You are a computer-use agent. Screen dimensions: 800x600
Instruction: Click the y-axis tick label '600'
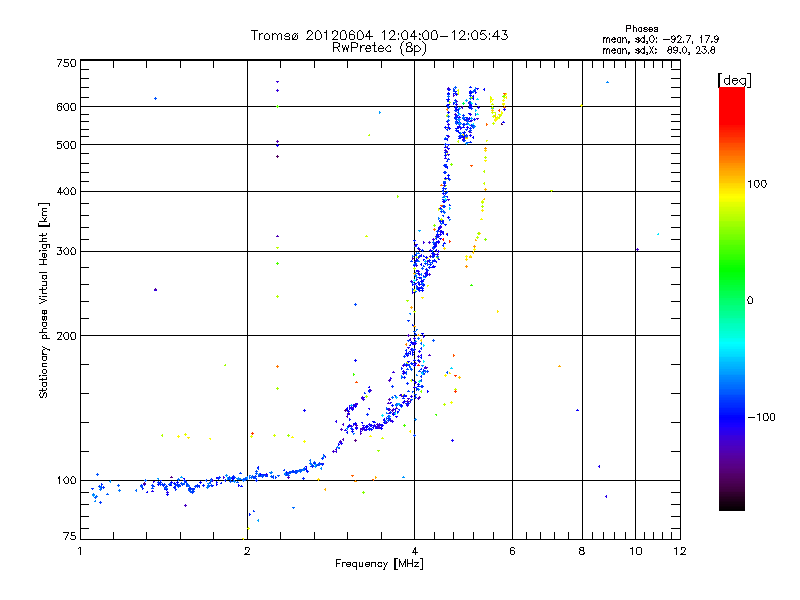click(66, 107)
